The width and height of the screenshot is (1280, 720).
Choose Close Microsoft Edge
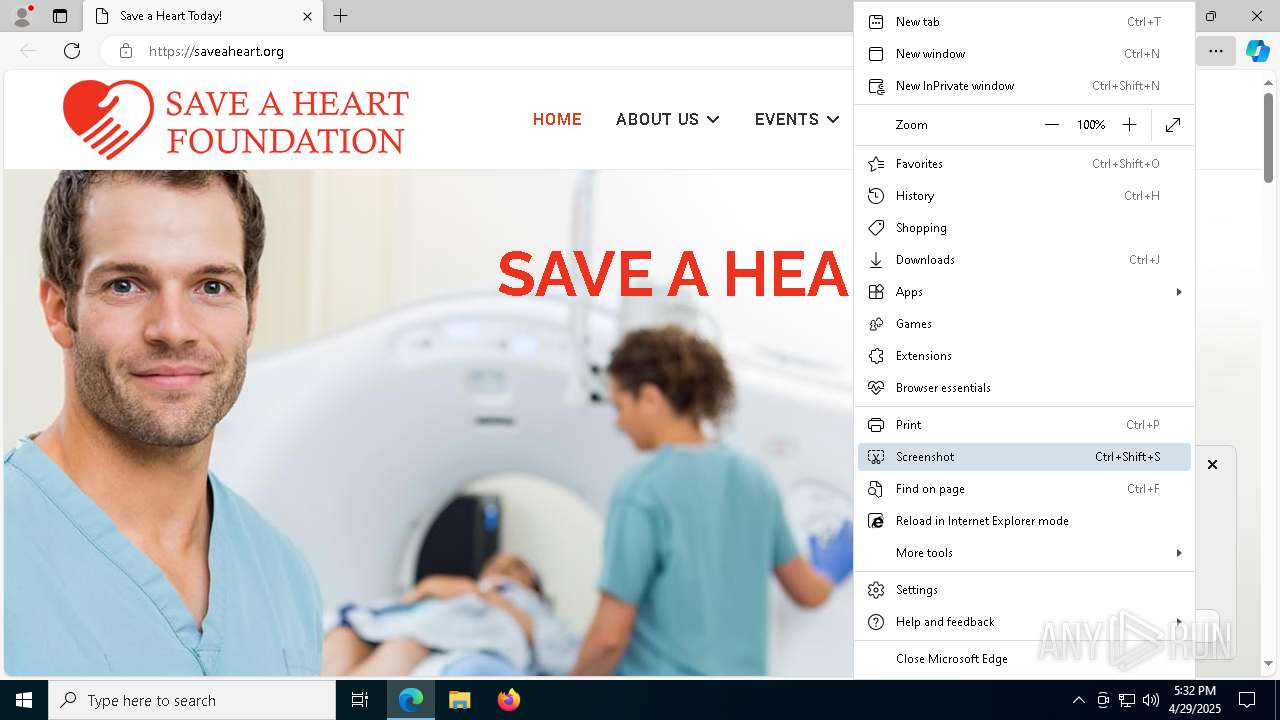[1024, 659]
